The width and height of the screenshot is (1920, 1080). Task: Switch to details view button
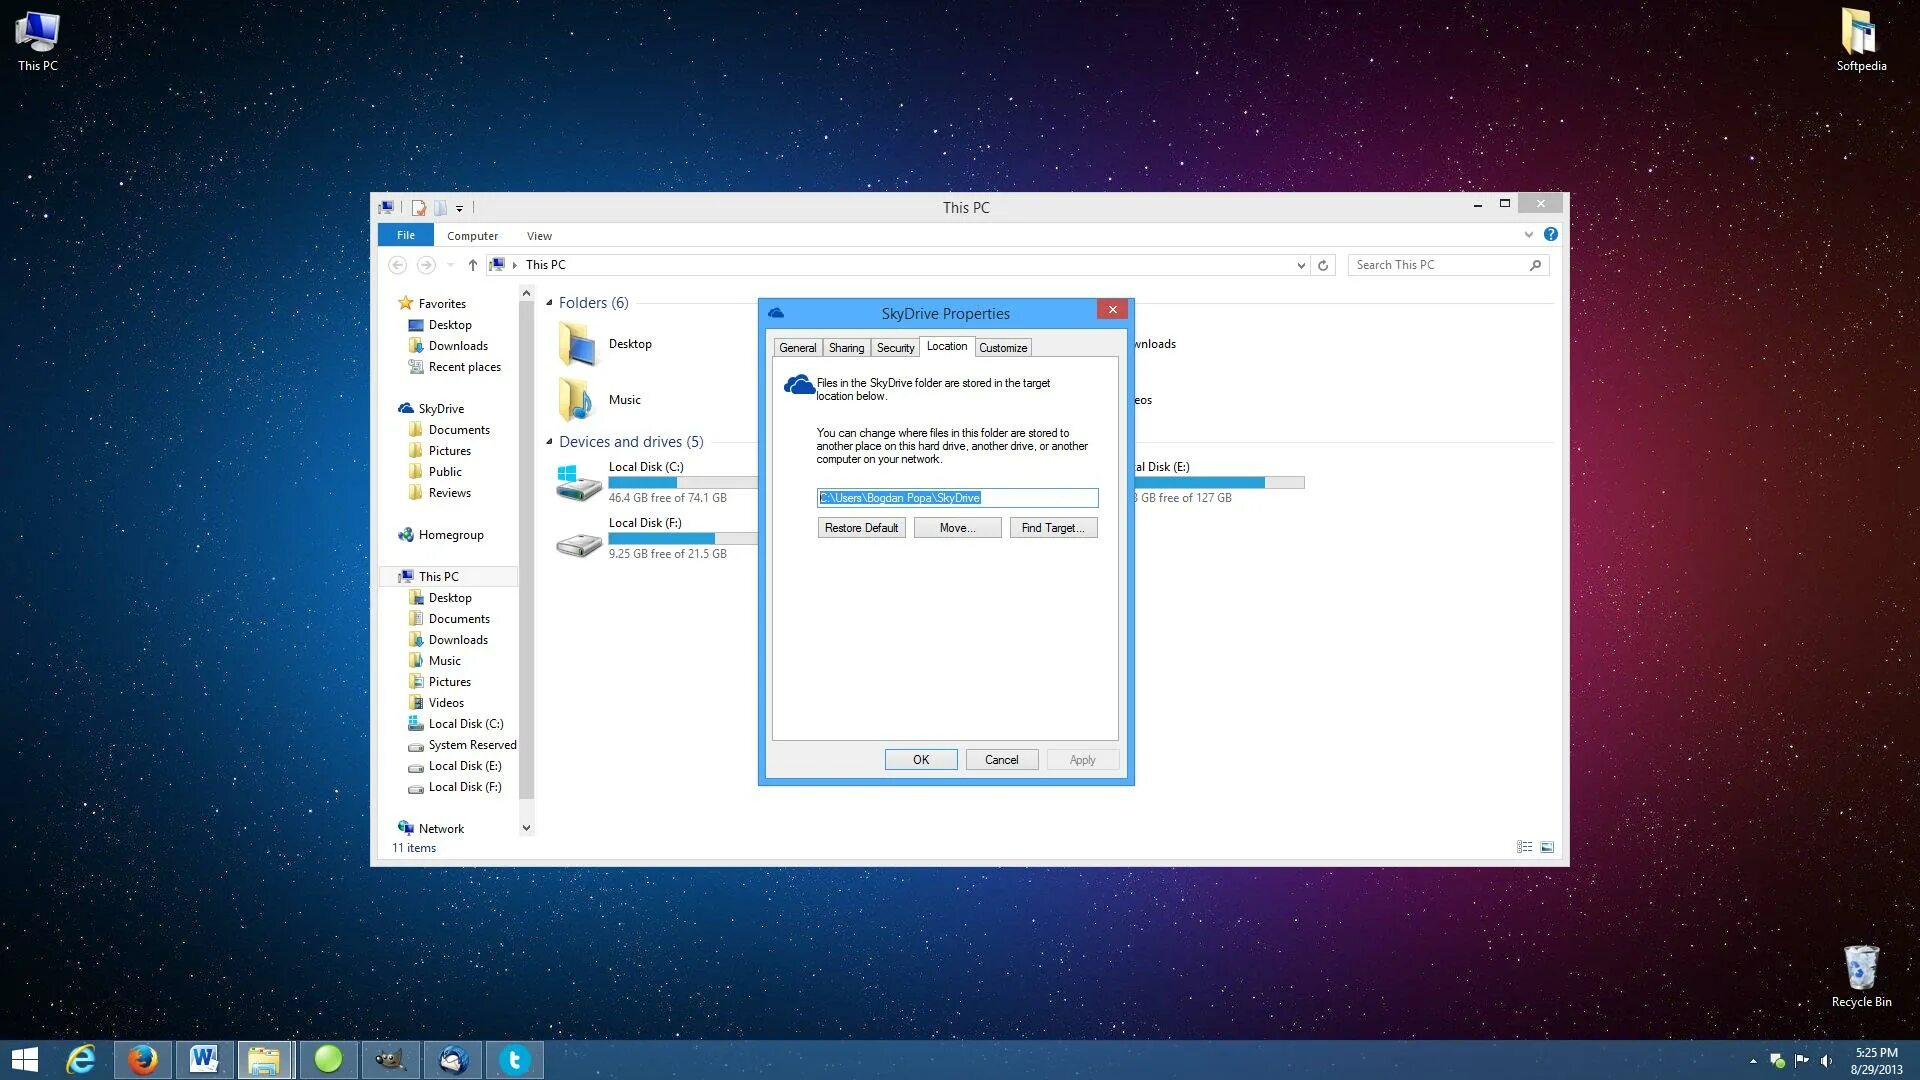(x=1524, y=848)
